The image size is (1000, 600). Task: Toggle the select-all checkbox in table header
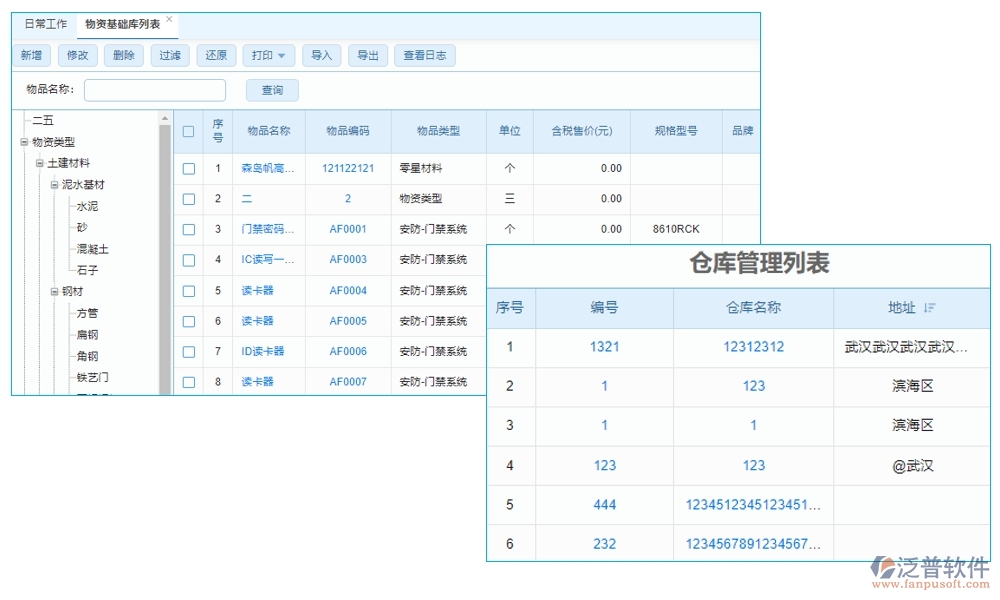click(x=186, y=130)
